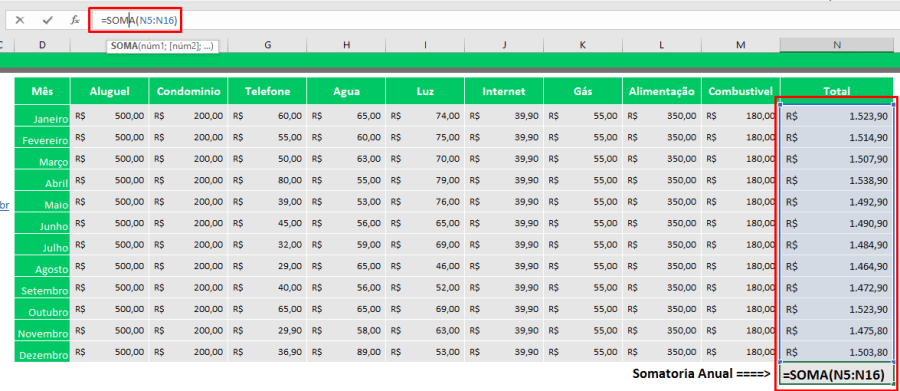Click the SOMA function tooltip name
The image size is (900, 391).
coord(125,47)
